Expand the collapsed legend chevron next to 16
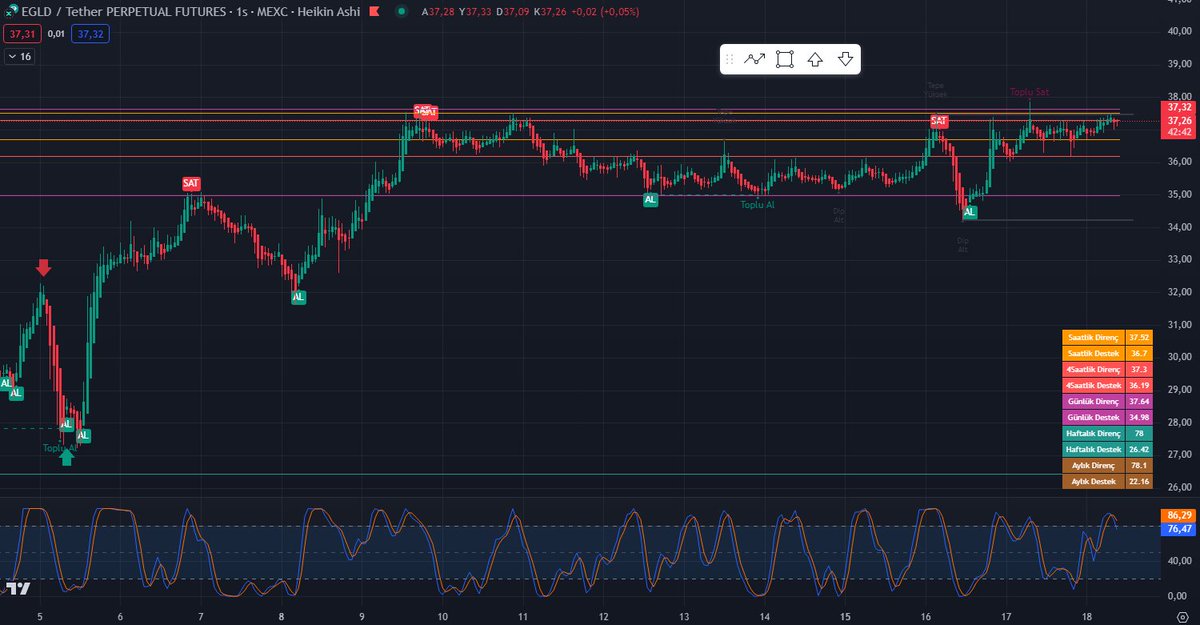This screenshot has width=1200, height=625. pos(14,58)
